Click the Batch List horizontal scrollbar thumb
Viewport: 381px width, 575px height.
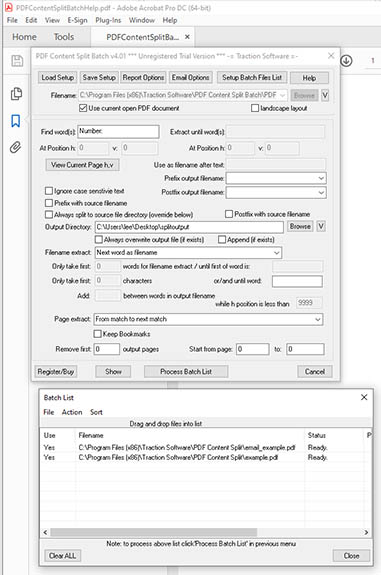click(x=154, y=532)
